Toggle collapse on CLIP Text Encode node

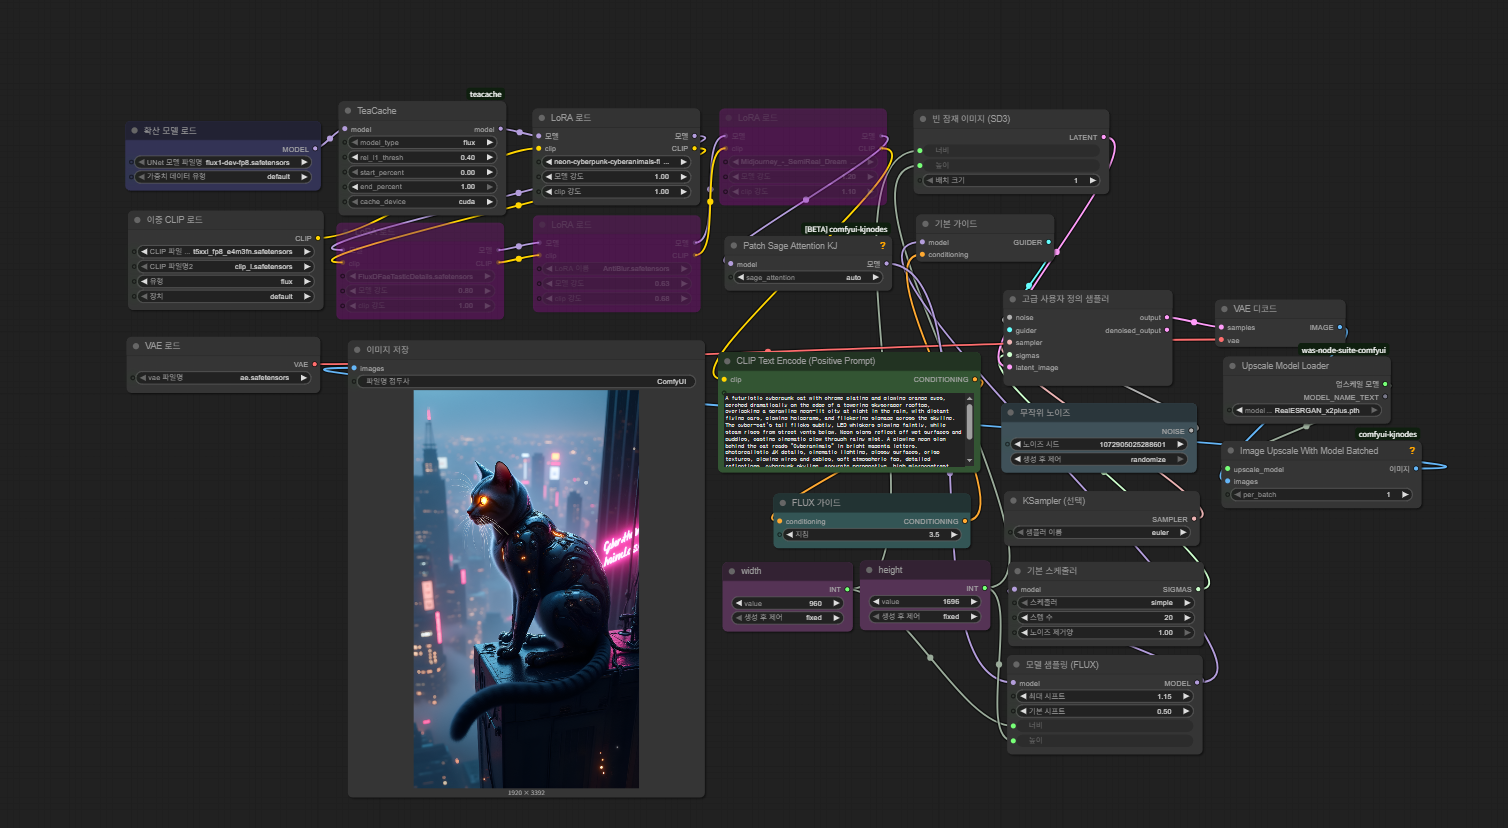727,360
